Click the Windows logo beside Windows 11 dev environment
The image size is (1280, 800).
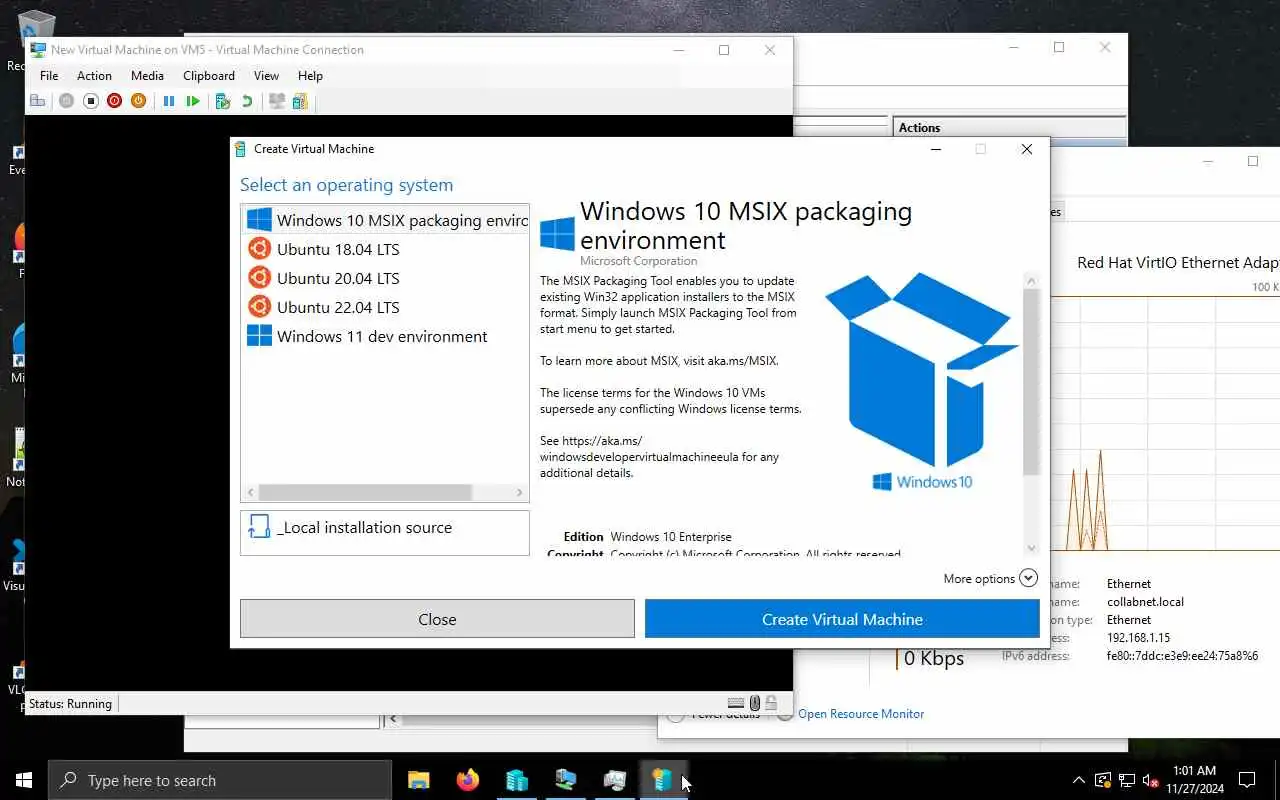[x=259, y=336]
